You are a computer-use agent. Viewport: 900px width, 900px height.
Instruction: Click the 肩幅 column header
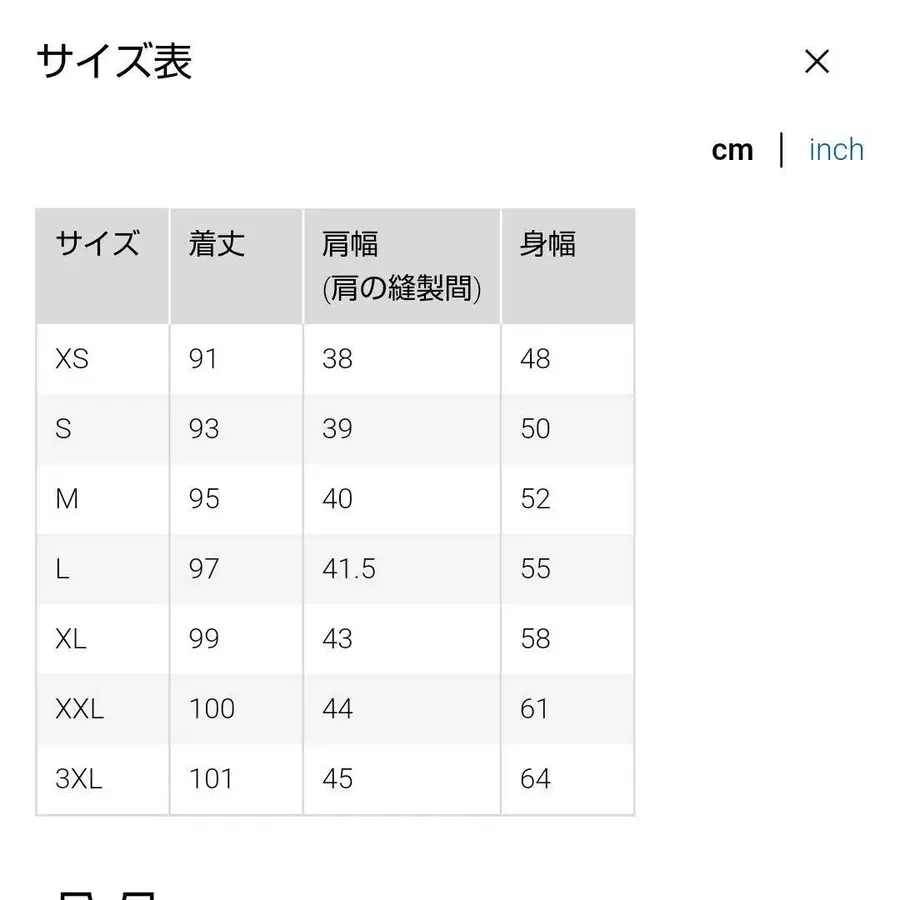tap(346, 244)
